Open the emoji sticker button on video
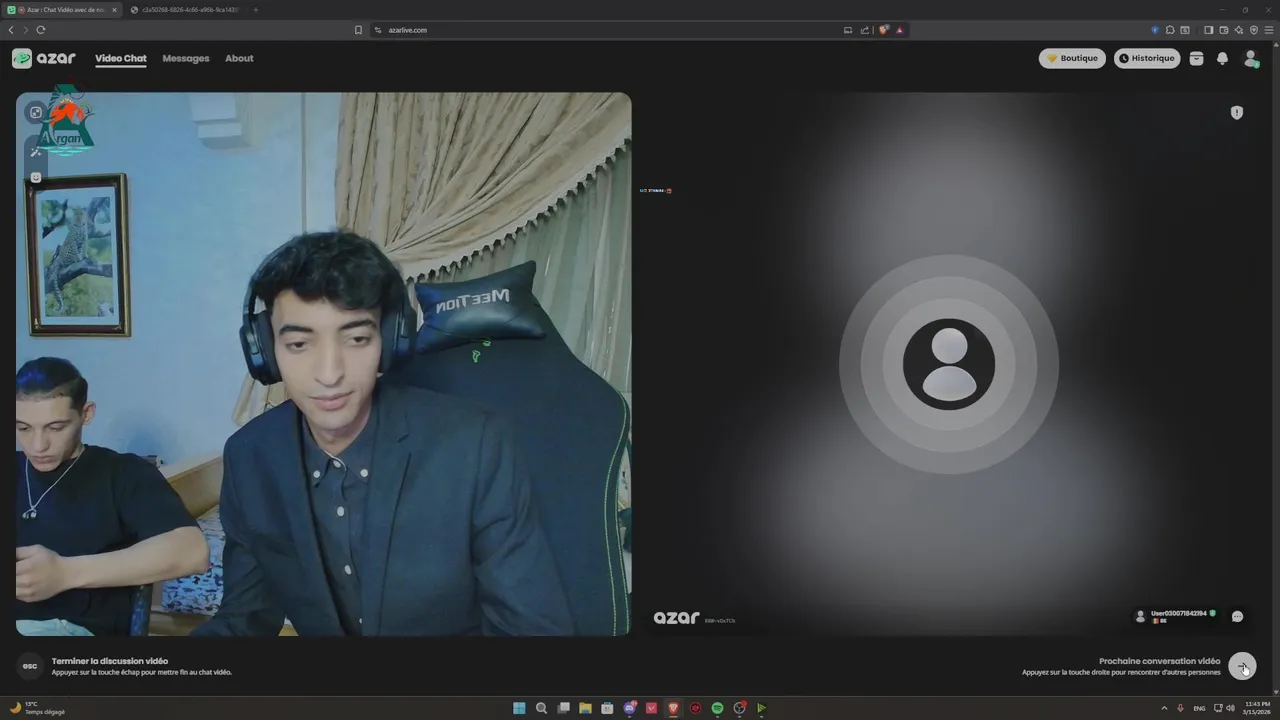 tap(36, 177)
